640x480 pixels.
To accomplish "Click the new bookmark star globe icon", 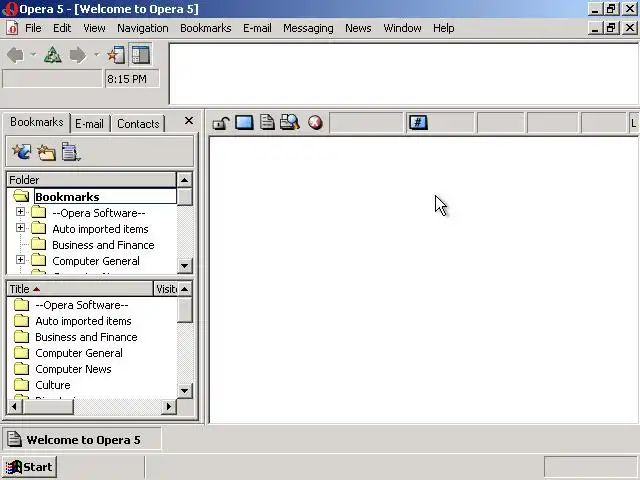I will click(x=22, y=151).
